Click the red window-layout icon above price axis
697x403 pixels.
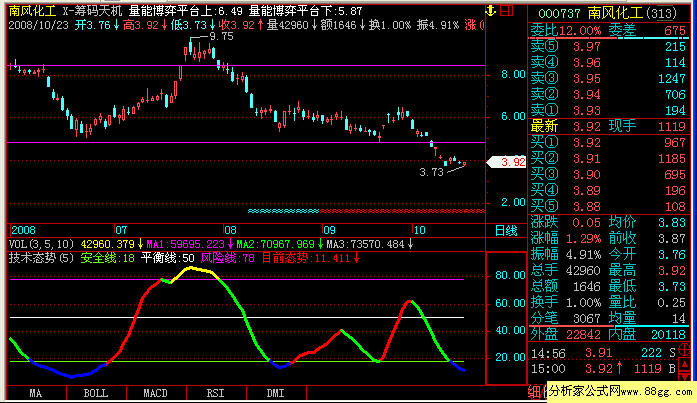tap(507, 10)
